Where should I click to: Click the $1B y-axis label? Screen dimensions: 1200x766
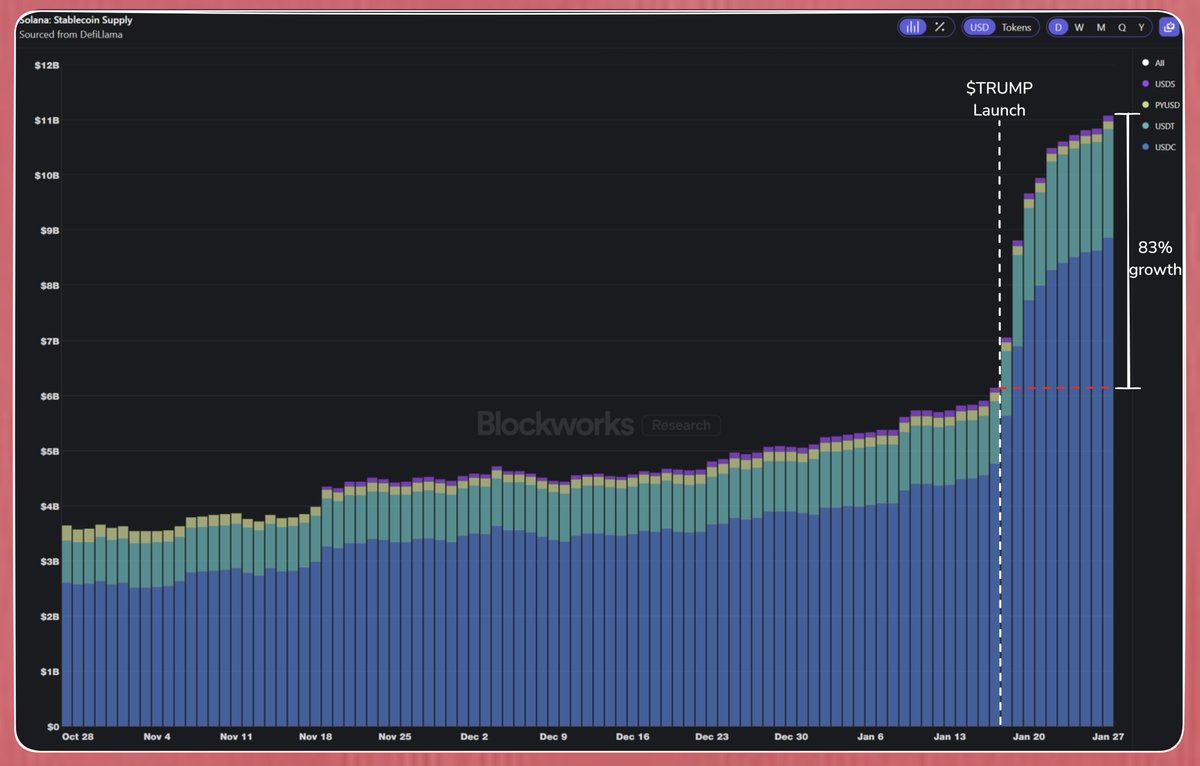coord(50,672)
